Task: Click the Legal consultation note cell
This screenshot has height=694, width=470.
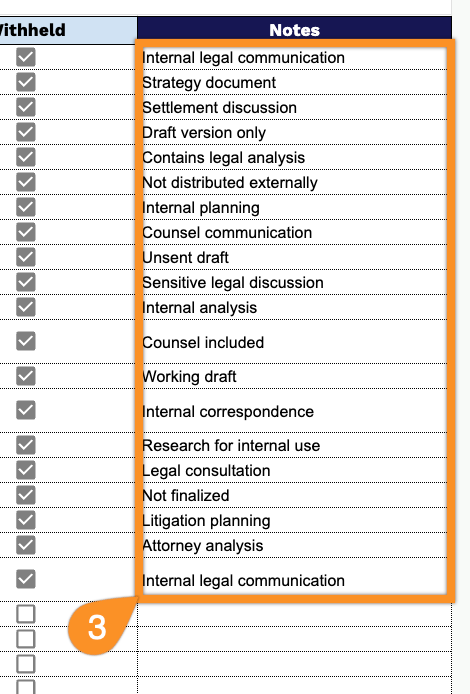Action: tap(294, 470)
